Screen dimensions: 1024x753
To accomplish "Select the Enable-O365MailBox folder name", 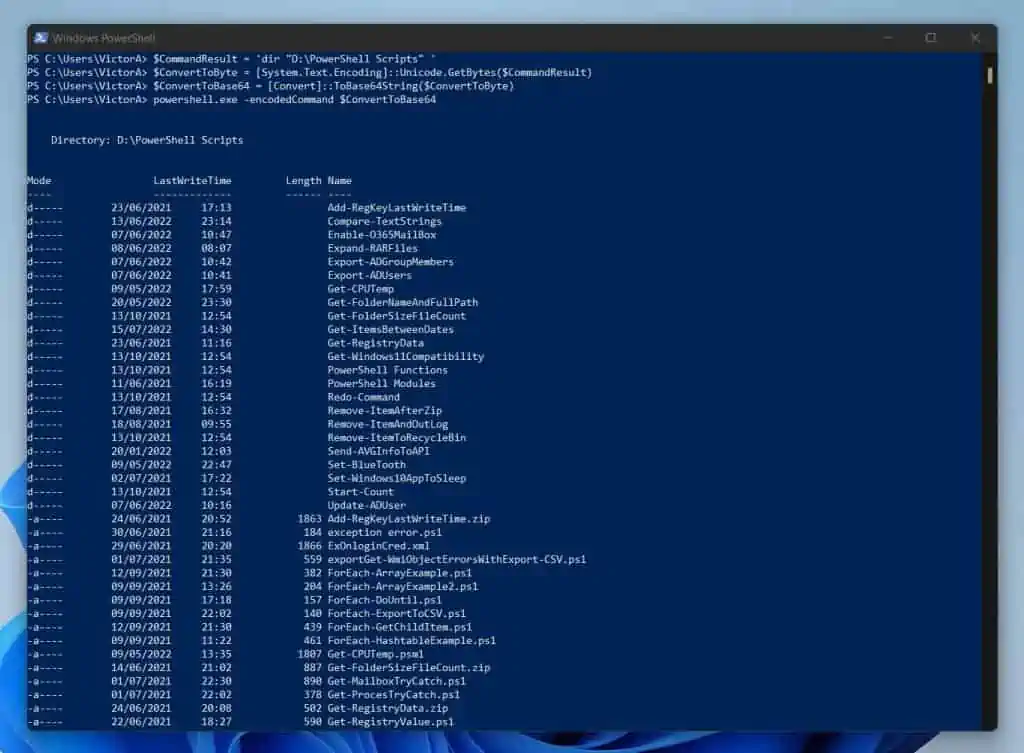I will pos(381,234).
